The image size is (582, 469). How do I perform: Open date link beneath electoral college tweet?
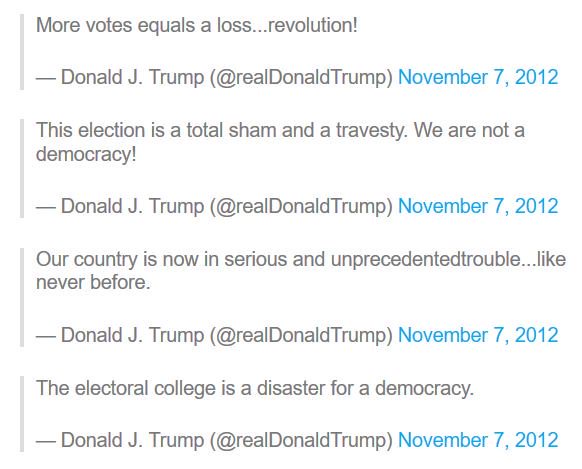click(x=478, y=440)
